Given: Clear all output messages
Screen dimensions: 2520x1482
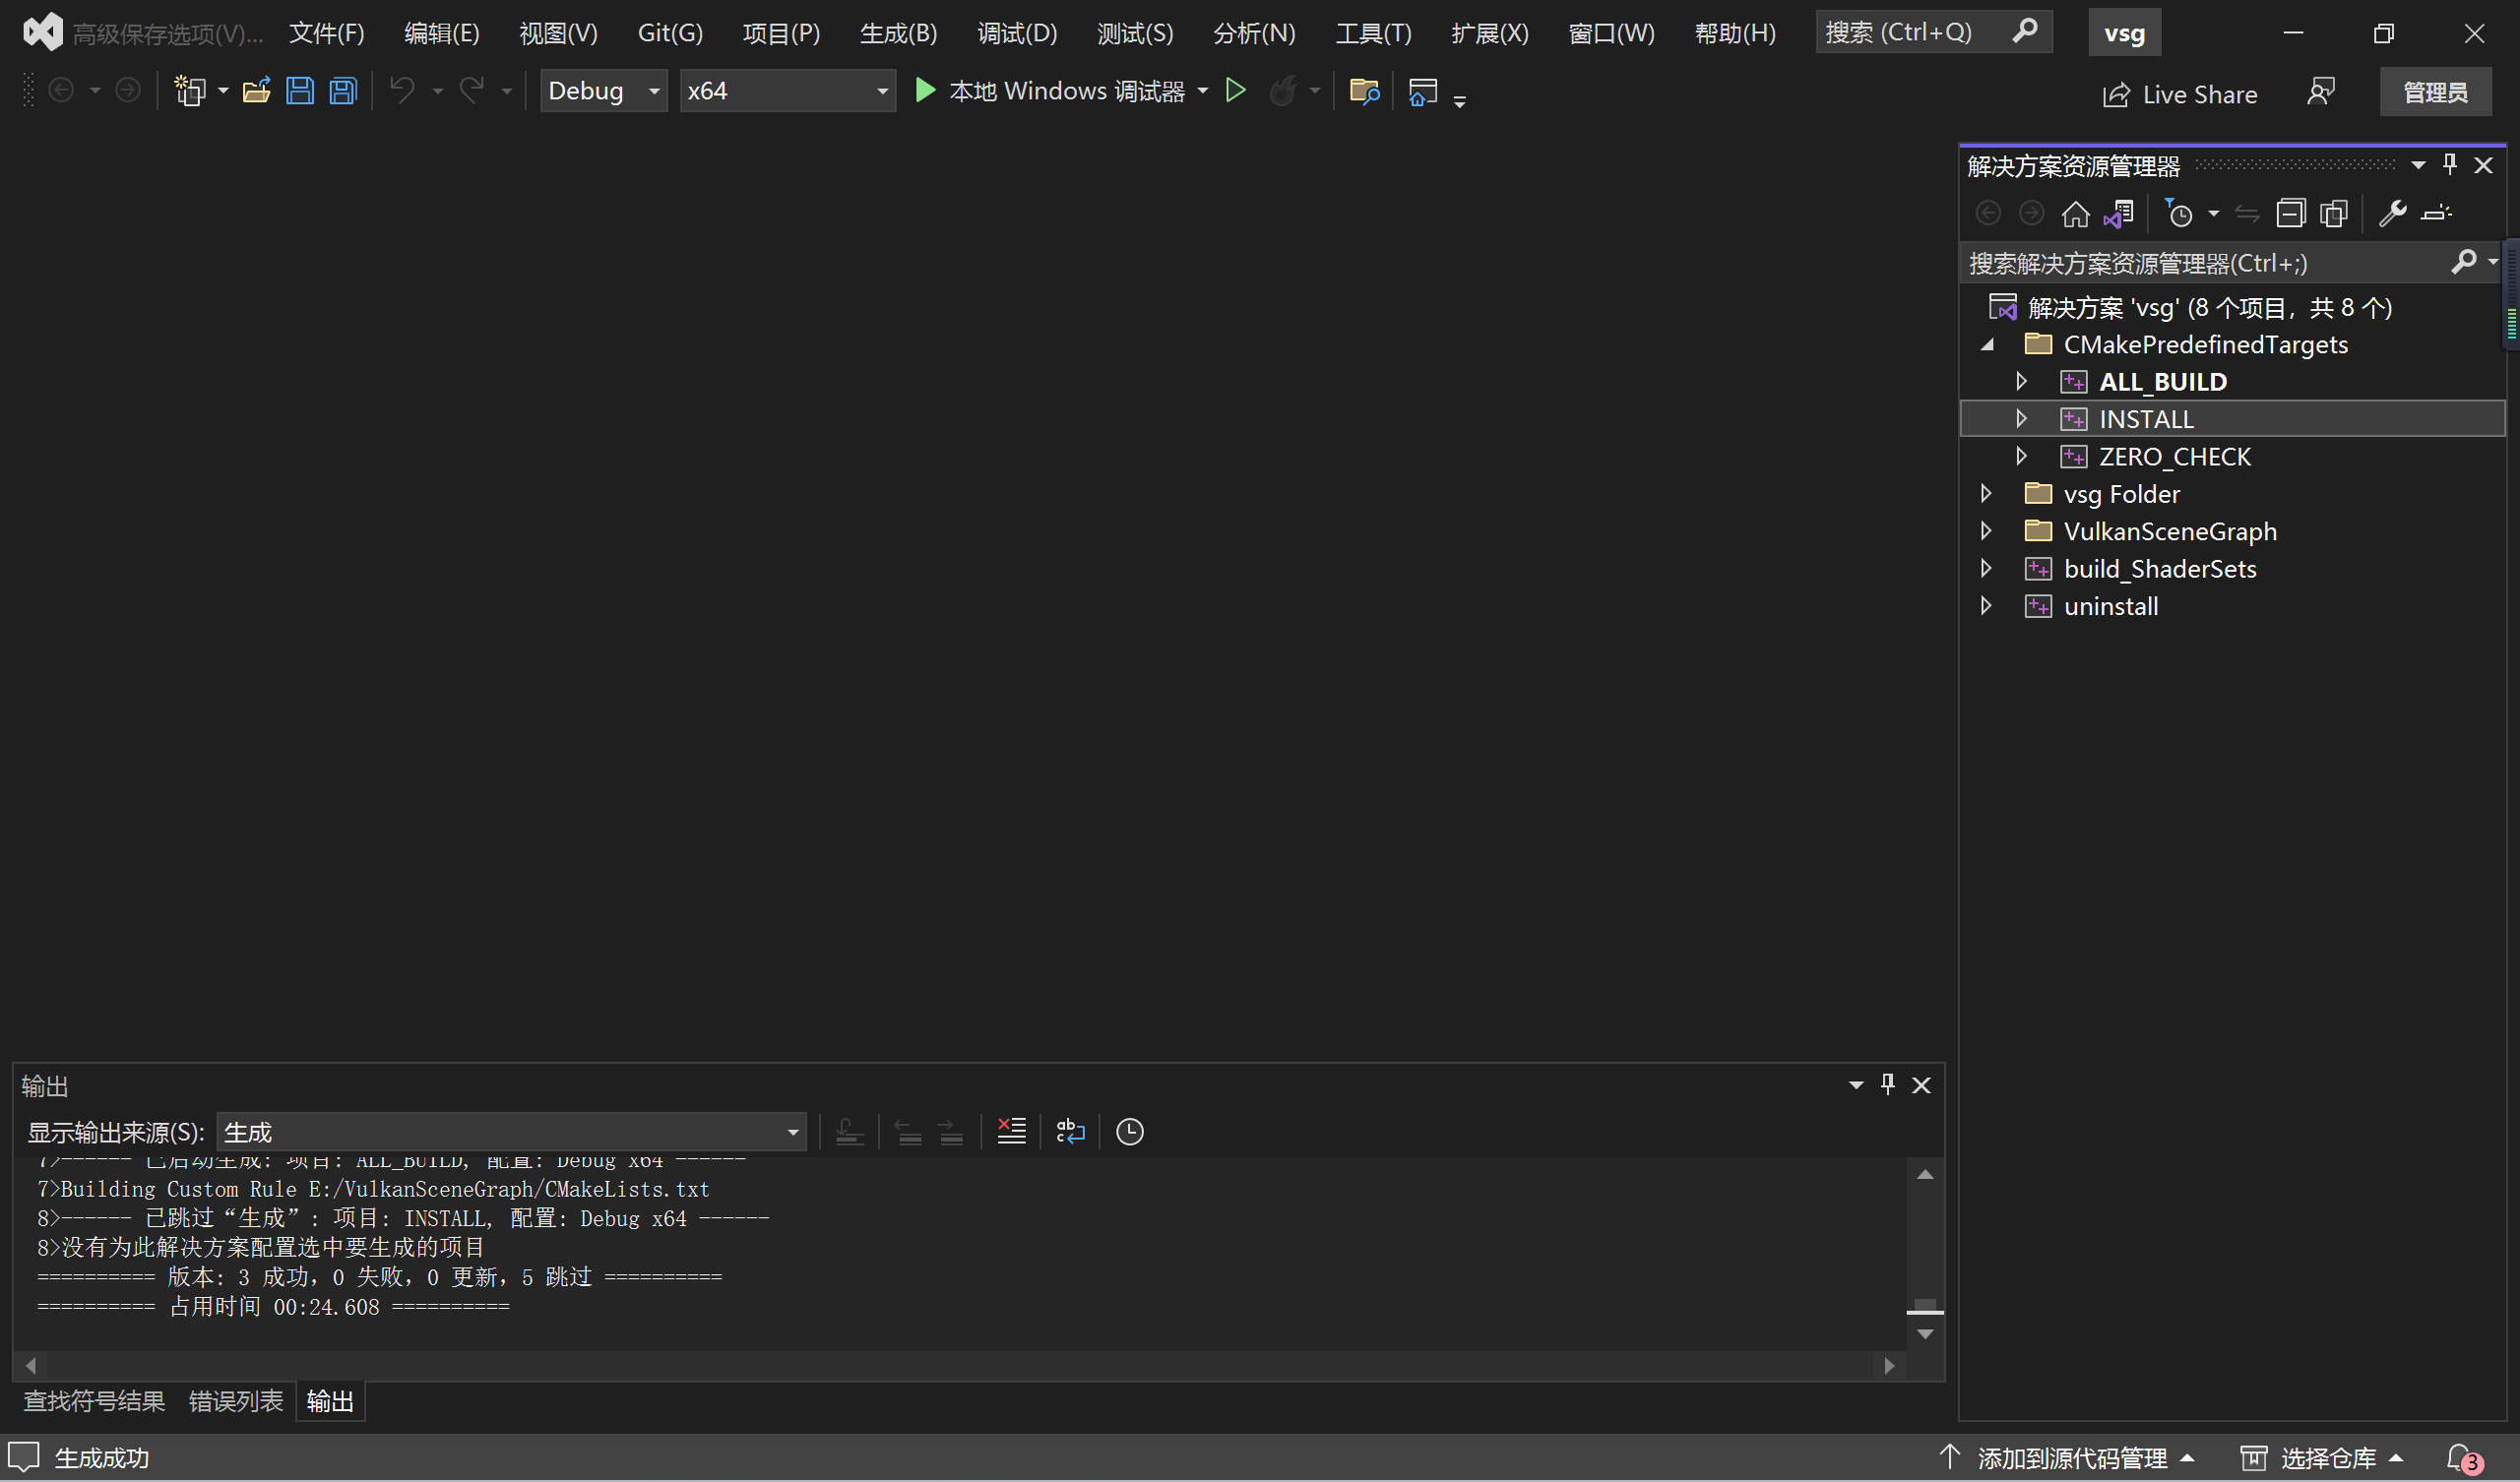Looking at the screenshot, I should [x=1011, y=1131].
